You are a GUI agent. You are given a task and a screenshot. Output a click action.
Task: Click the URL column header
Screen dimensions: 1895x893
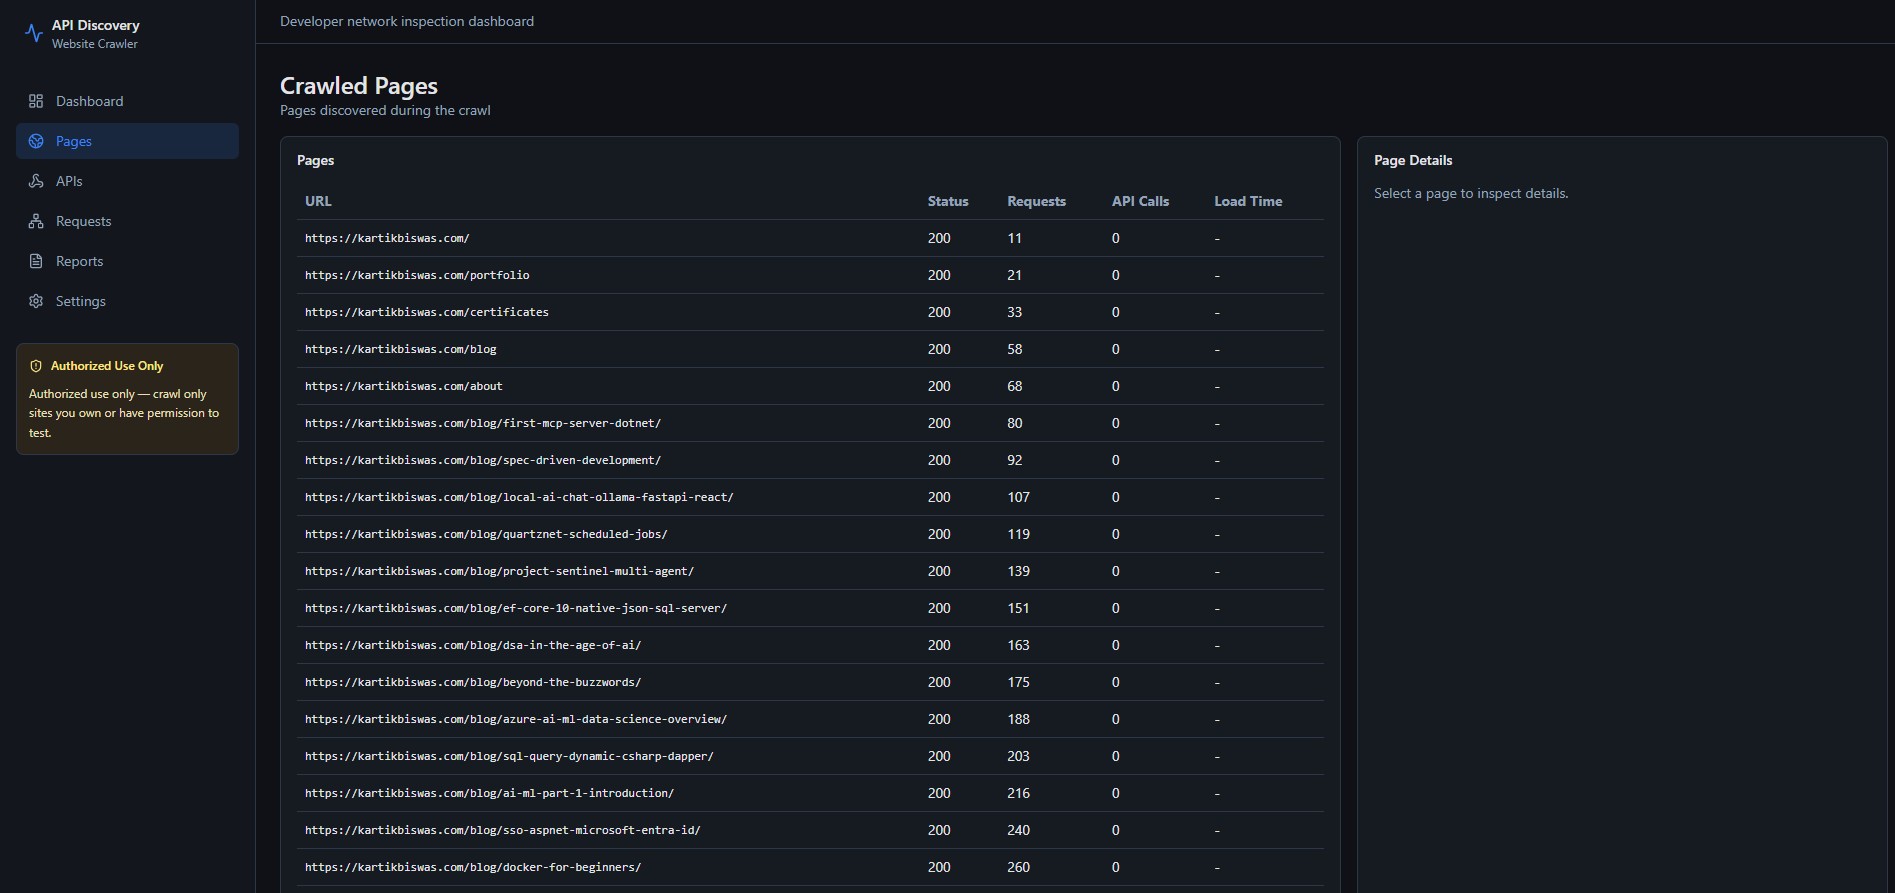(318, 201)
